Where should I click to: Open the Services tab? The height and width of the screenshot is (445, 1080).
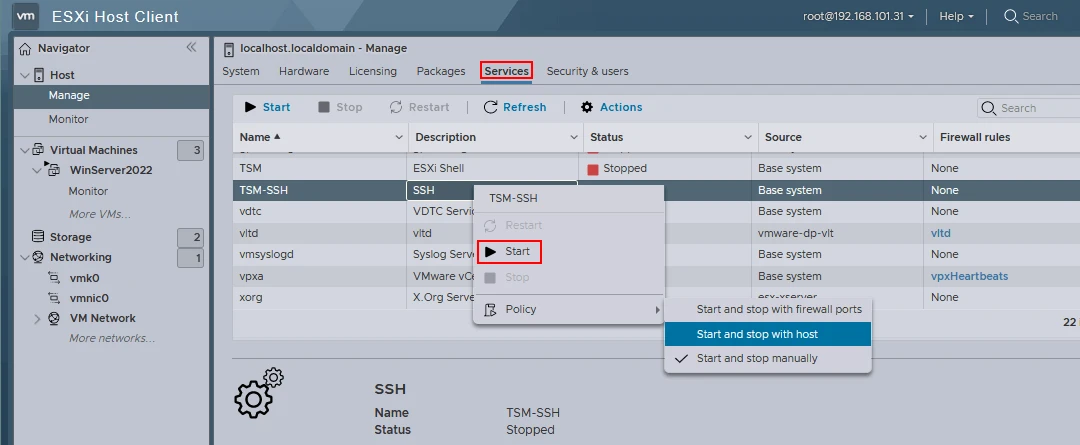[506, 71]
